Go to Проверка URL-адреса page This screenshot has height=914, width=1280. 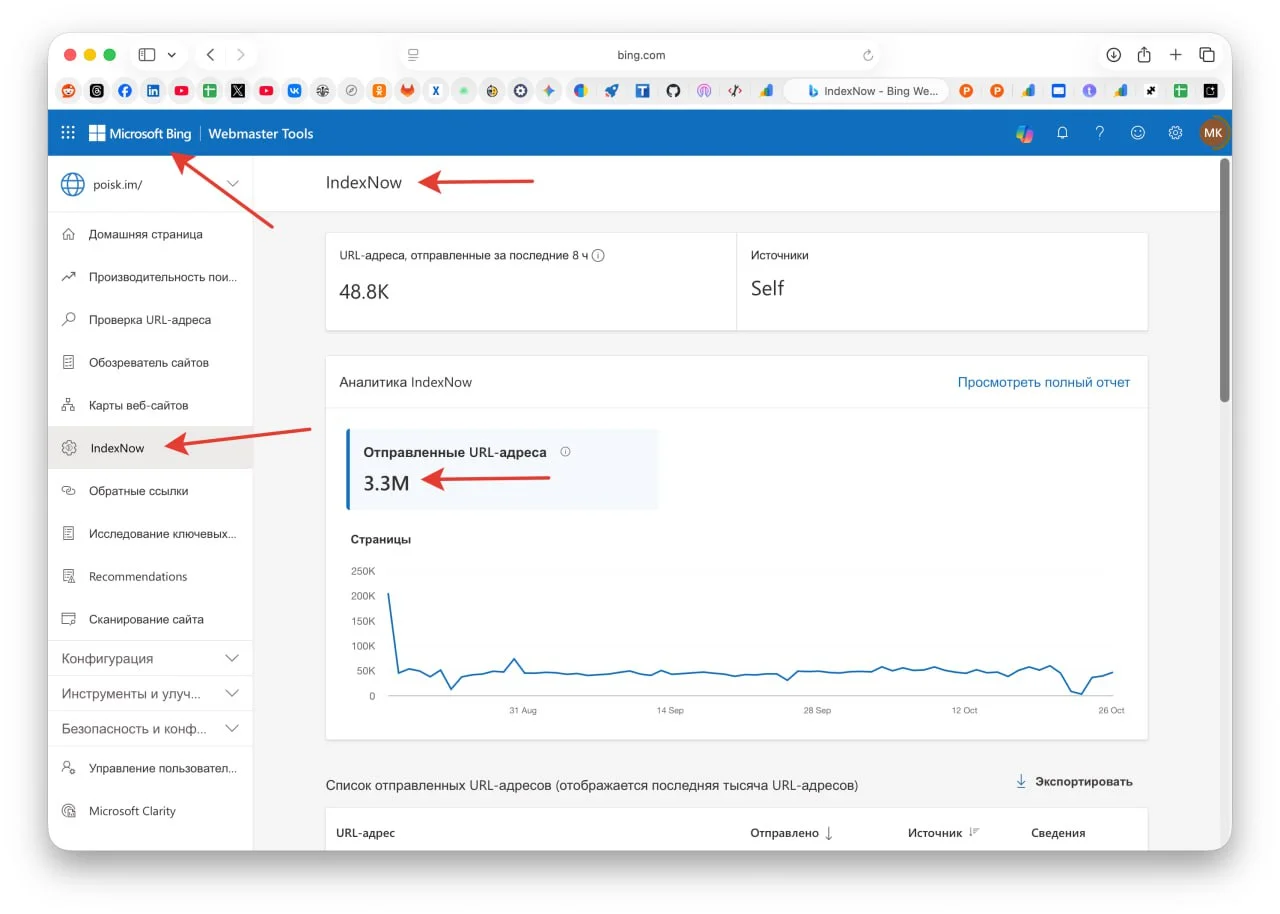pos(149,320)
